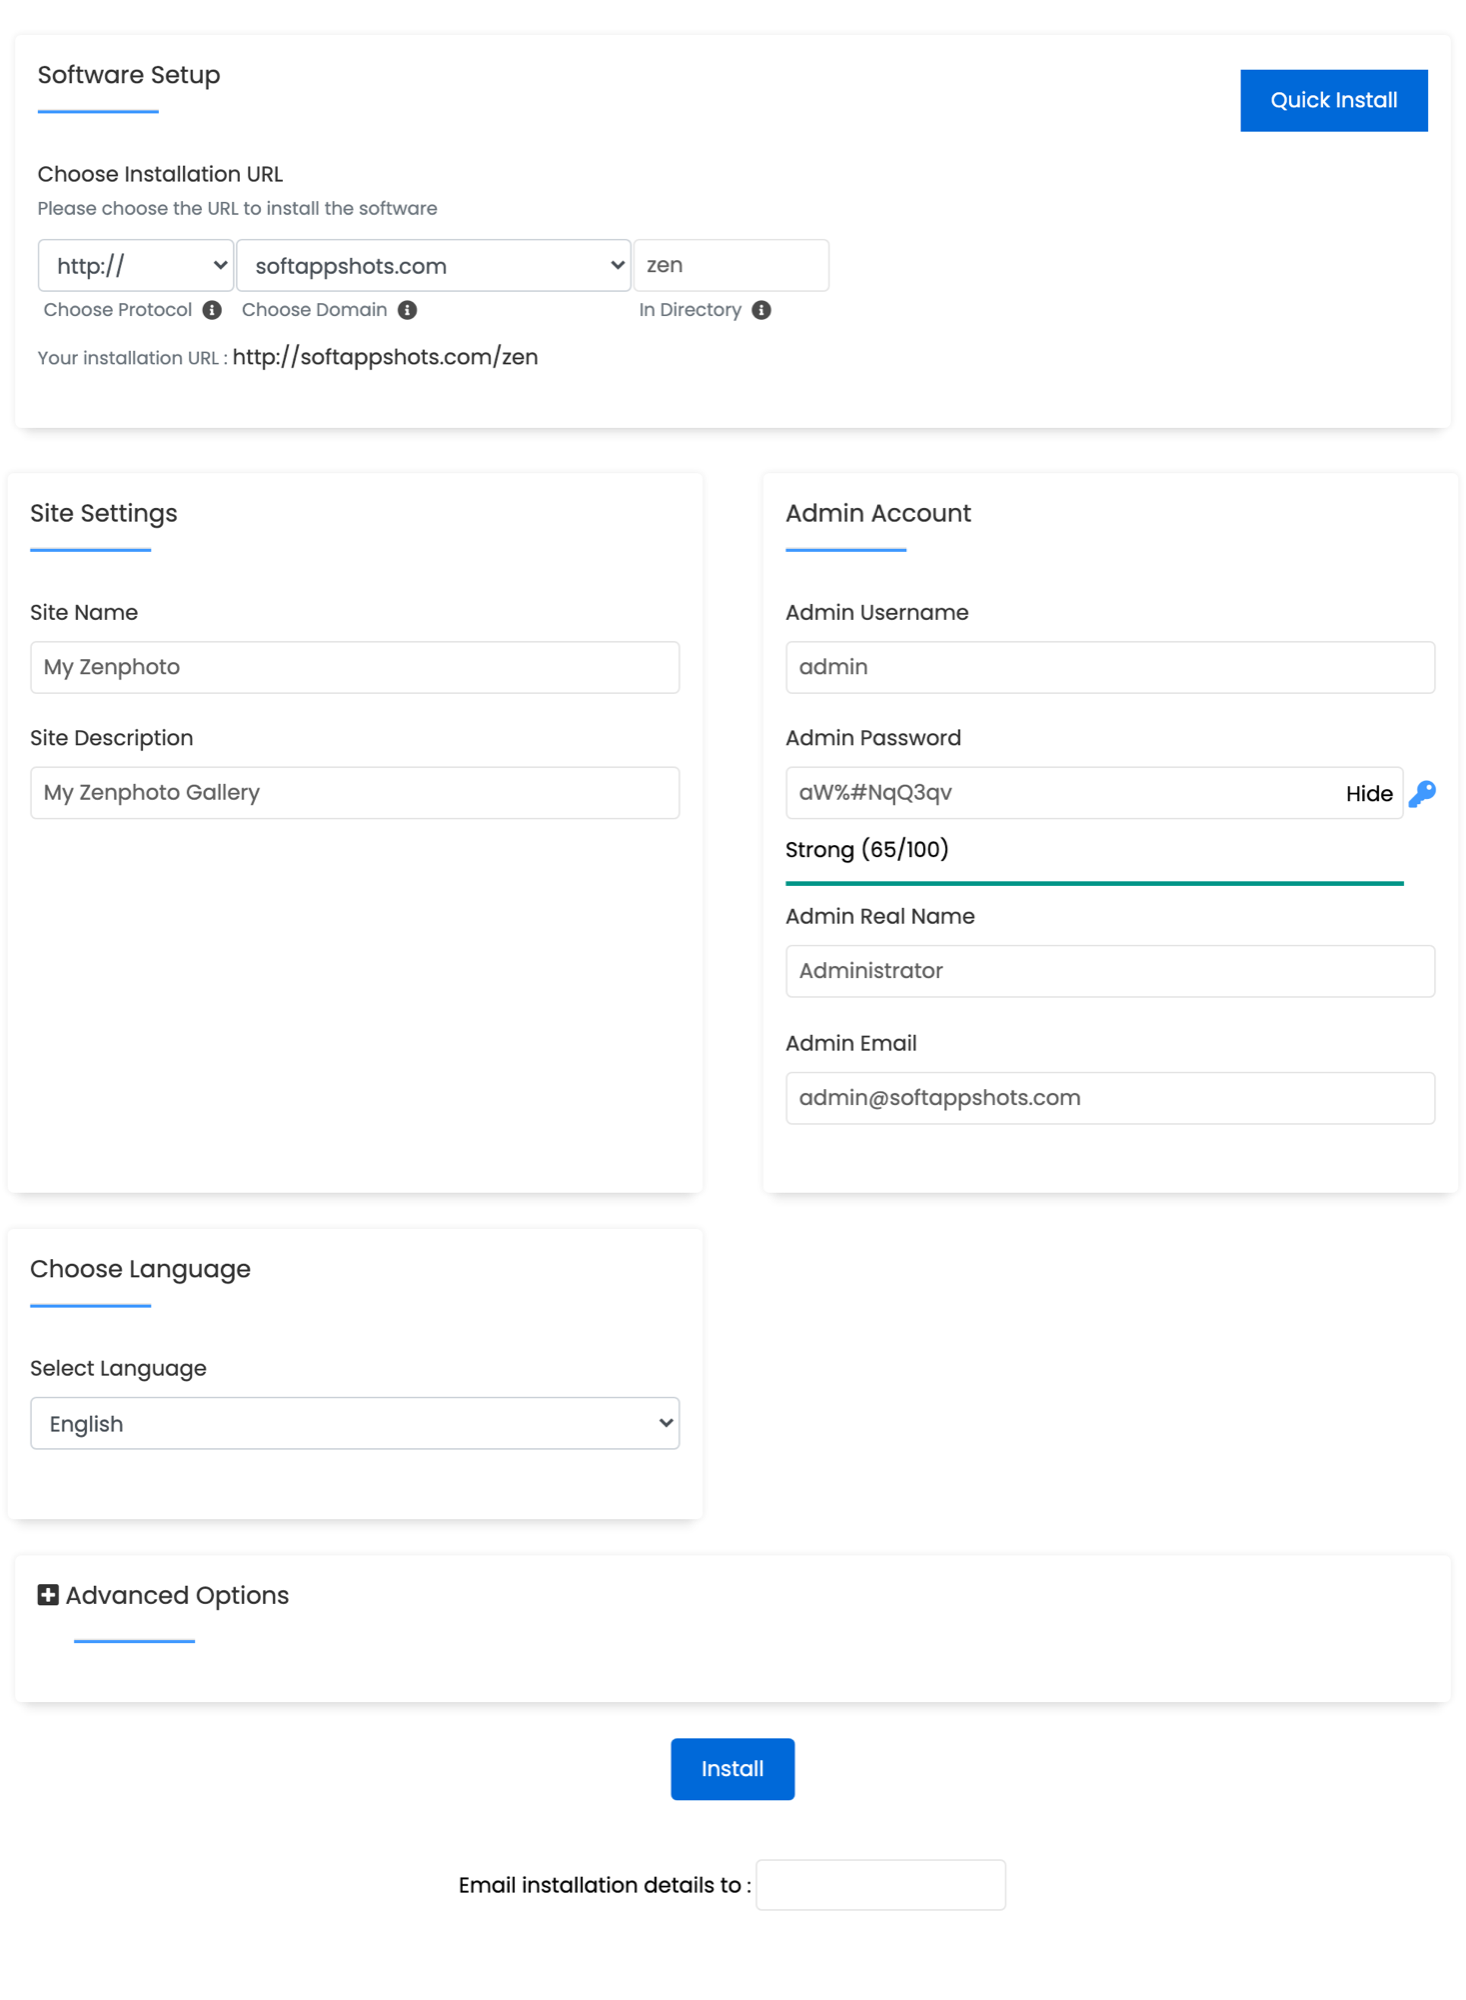Click the installation URL http://softappshots.com/zen text
This screenshot has height=2000, width=1466.
(x=385, y=357)
